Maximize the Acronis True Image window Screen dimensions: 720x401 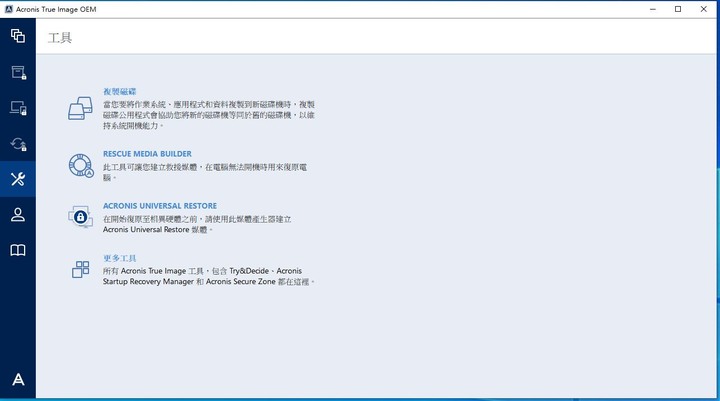point(678,9)
